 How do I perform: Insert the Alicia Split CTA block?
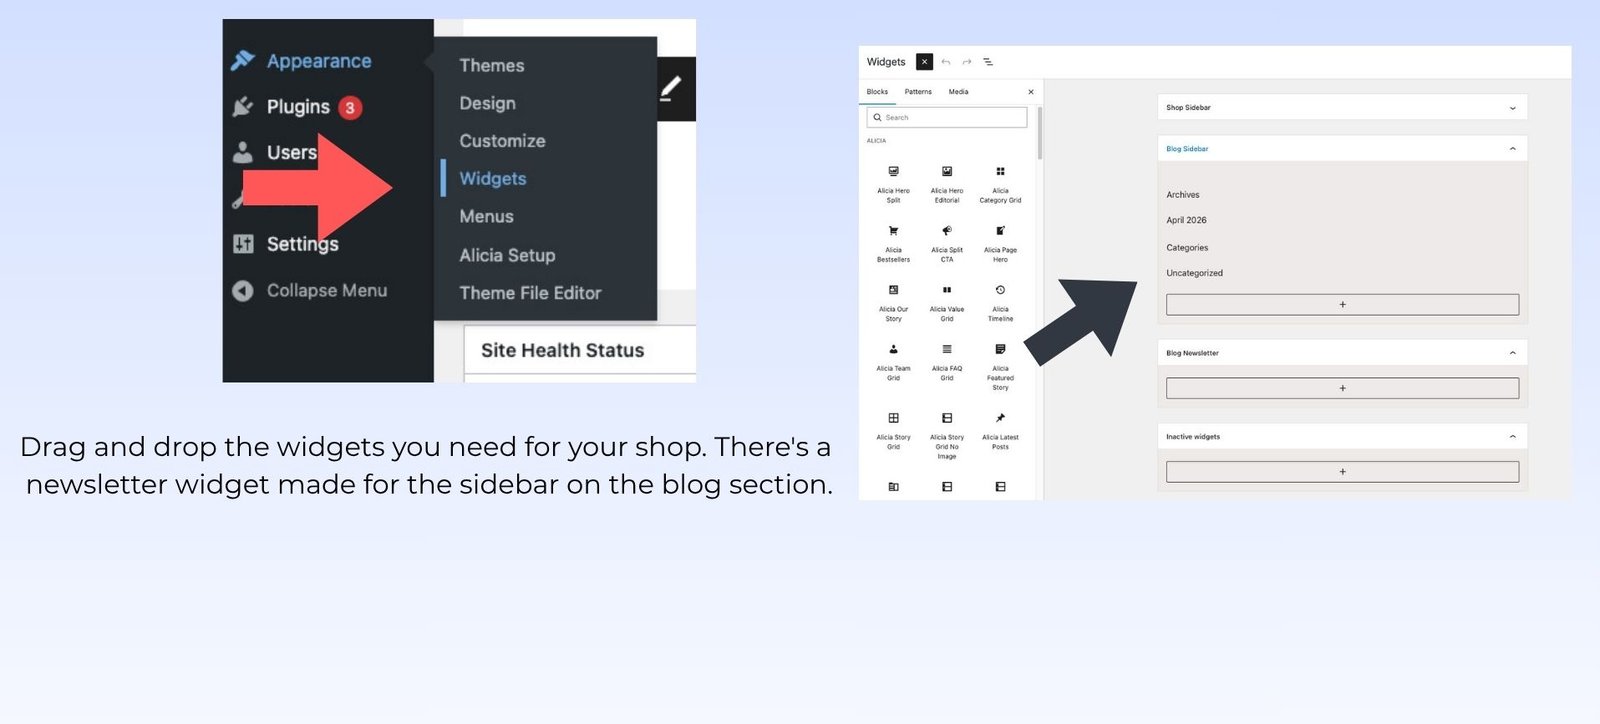[947, 244]
